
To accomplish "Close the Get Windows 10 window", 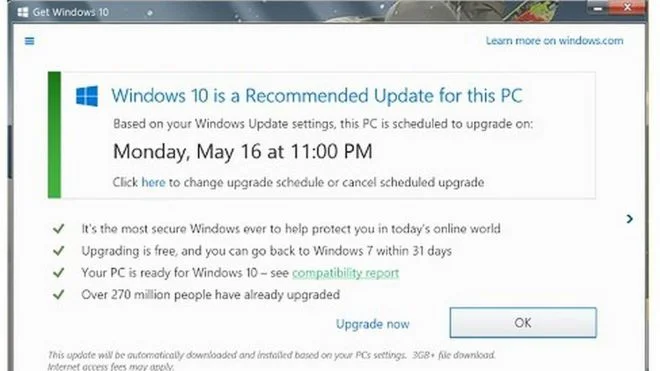I will pos(627,7).
